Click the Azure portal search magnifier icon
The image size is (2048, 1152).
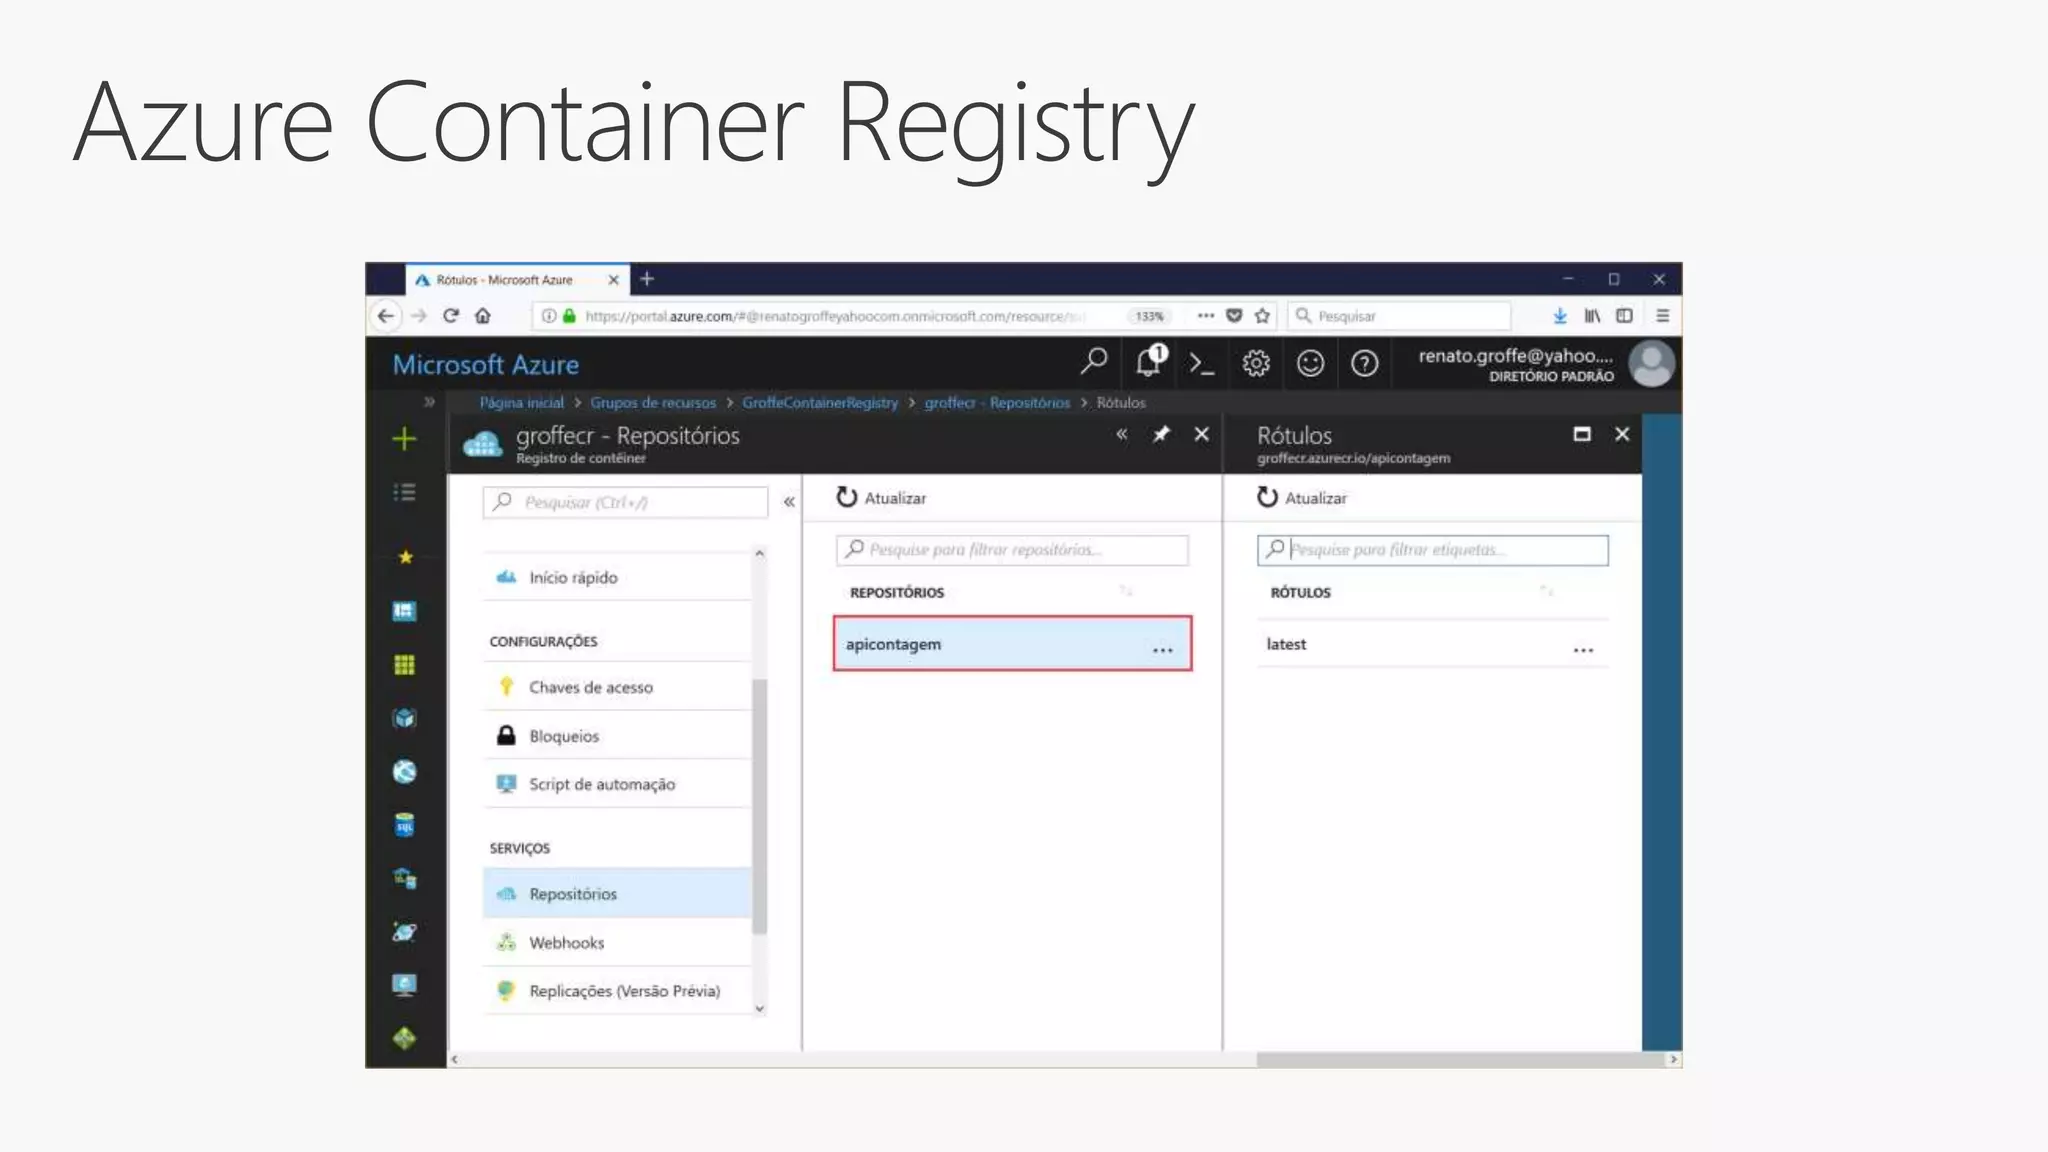(1094, 361)
